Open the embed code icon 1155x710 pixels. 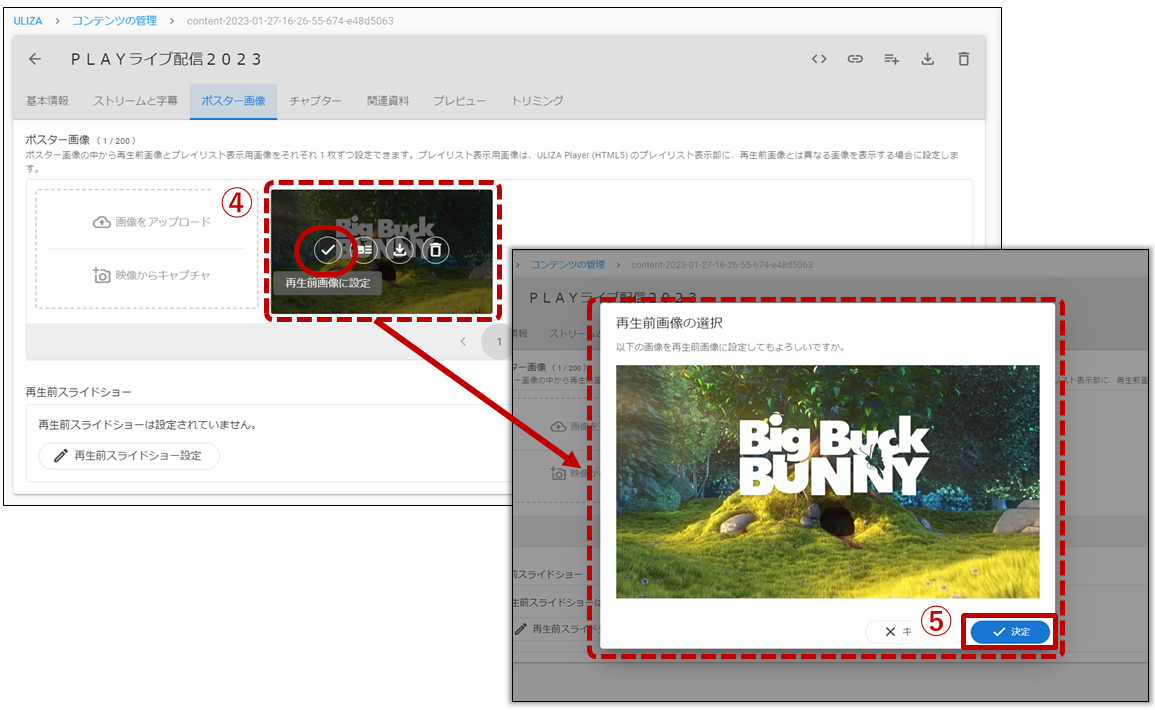click(819, 59)
